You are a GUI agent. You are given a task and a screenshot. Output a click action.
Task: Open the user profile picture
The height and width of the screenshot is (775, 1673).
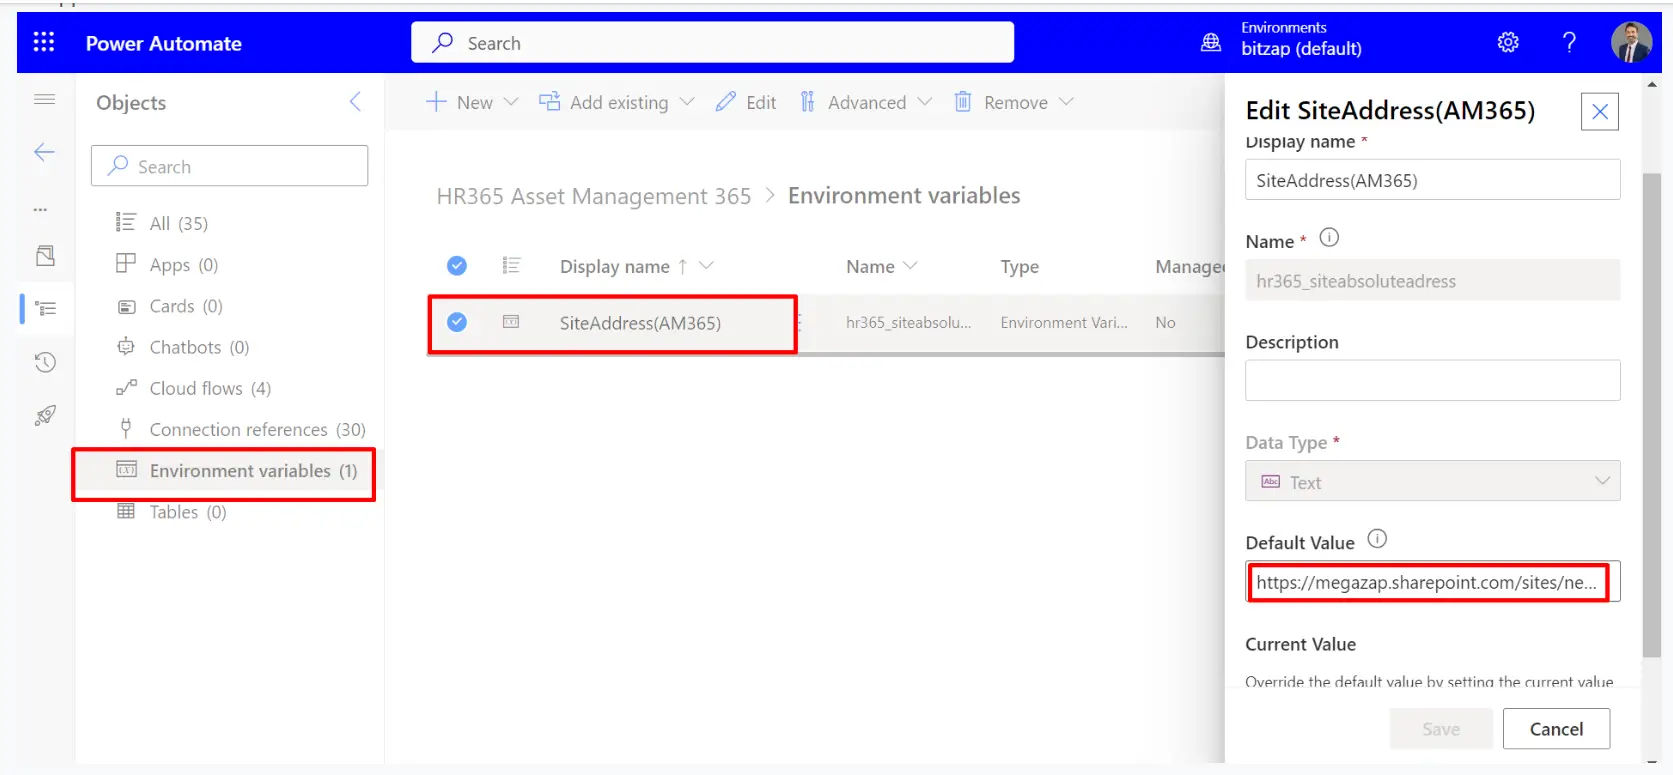point(1630,42)
